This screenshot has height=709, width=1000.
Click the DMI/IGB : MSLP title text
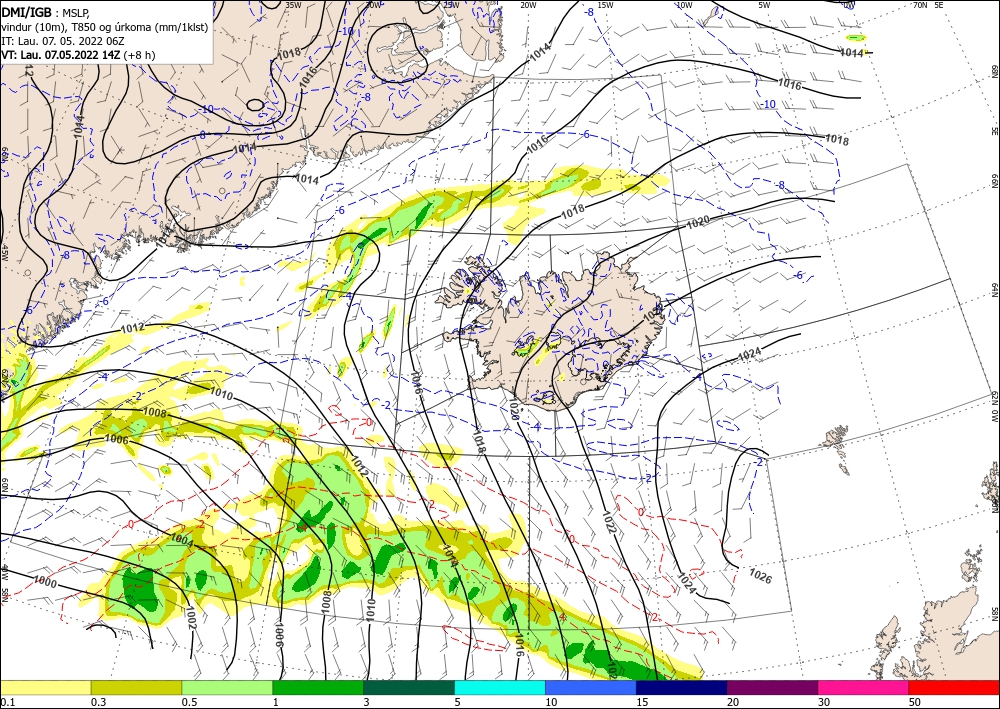point(45,12)
